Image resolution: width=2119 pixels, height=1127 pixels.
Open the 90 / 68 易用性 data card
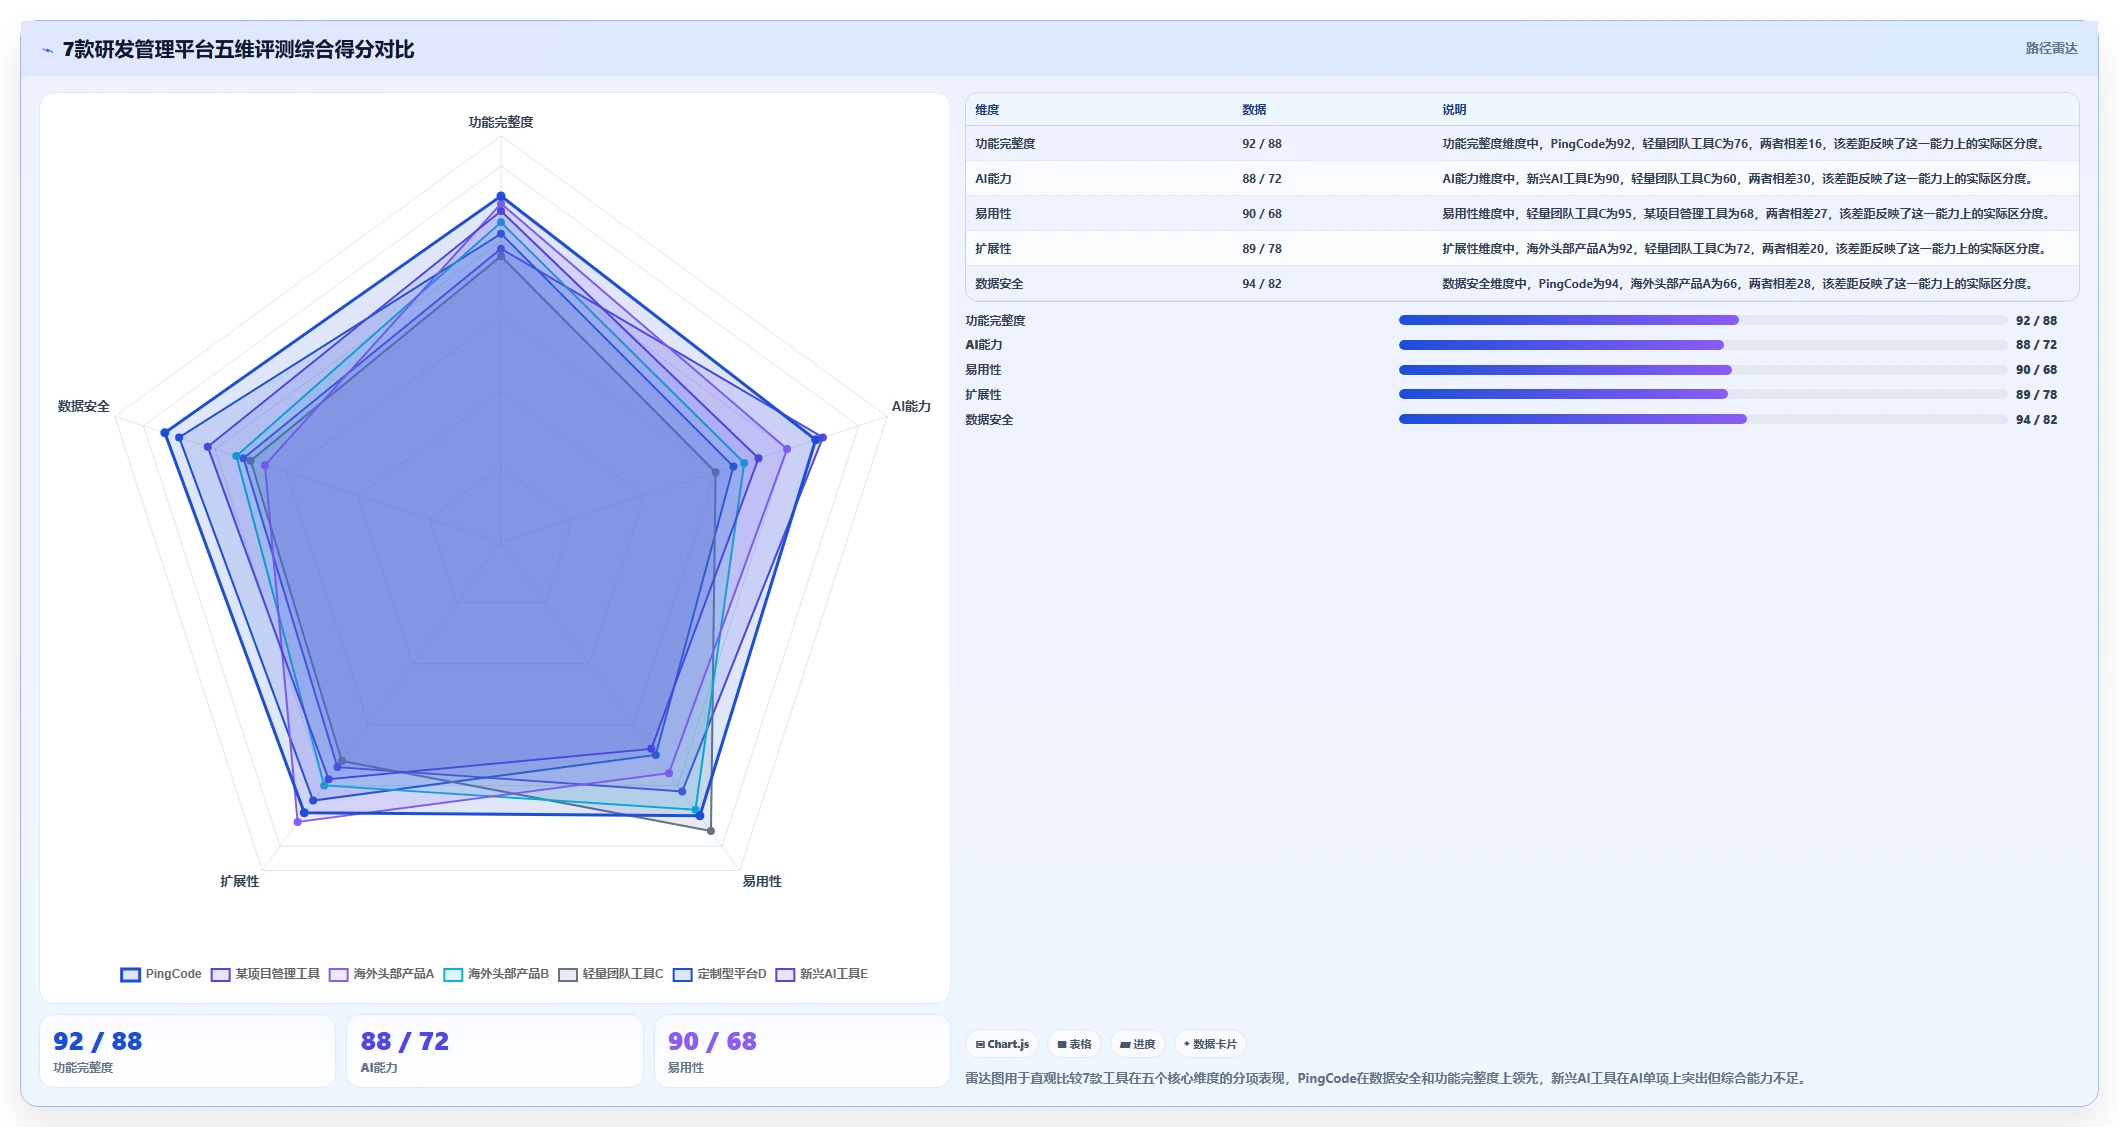(802, 1051)
